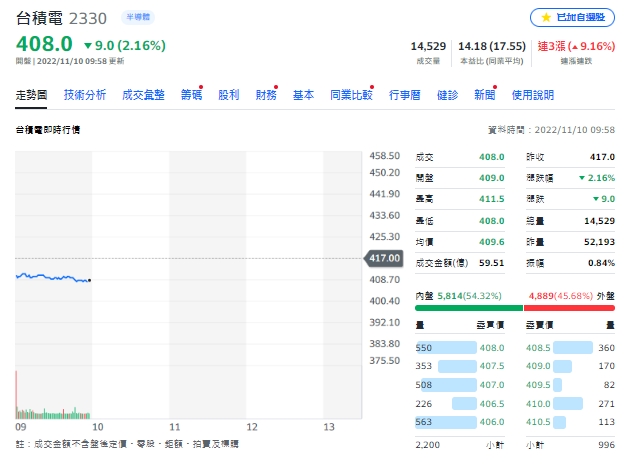The height and width of the screenshot is (467, 631).
Task: Click the bid price 406.0
Action: (492, 422)
